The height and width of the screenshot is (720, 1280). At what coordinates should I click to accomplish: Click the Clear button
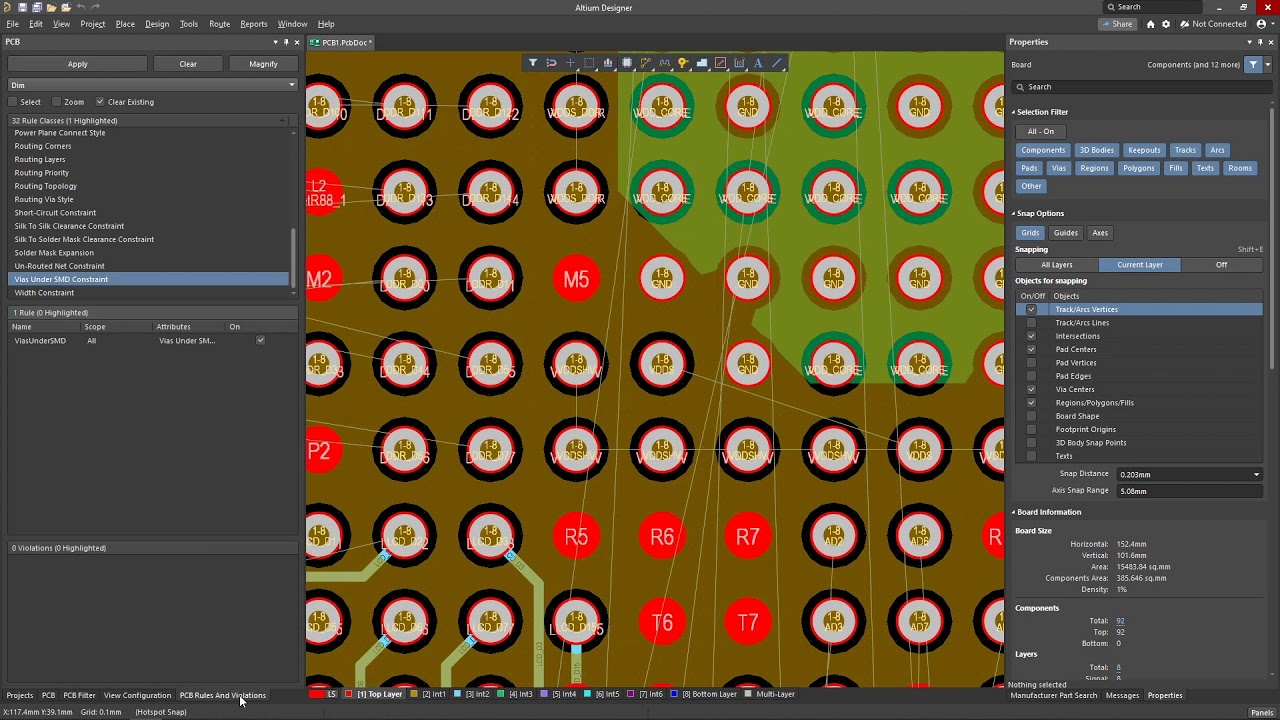pyautogui.click(x=188, y=64)
